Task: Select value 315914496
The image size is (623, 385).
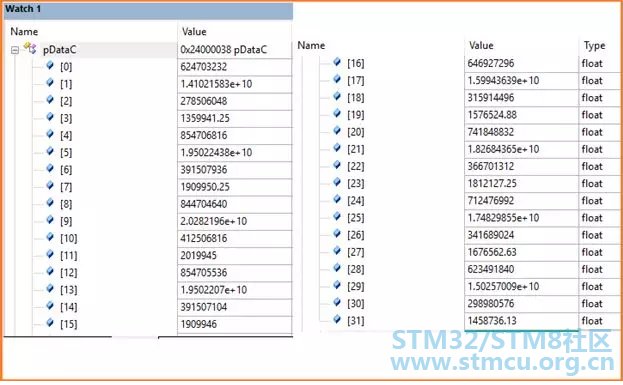Action: [491, 97]
